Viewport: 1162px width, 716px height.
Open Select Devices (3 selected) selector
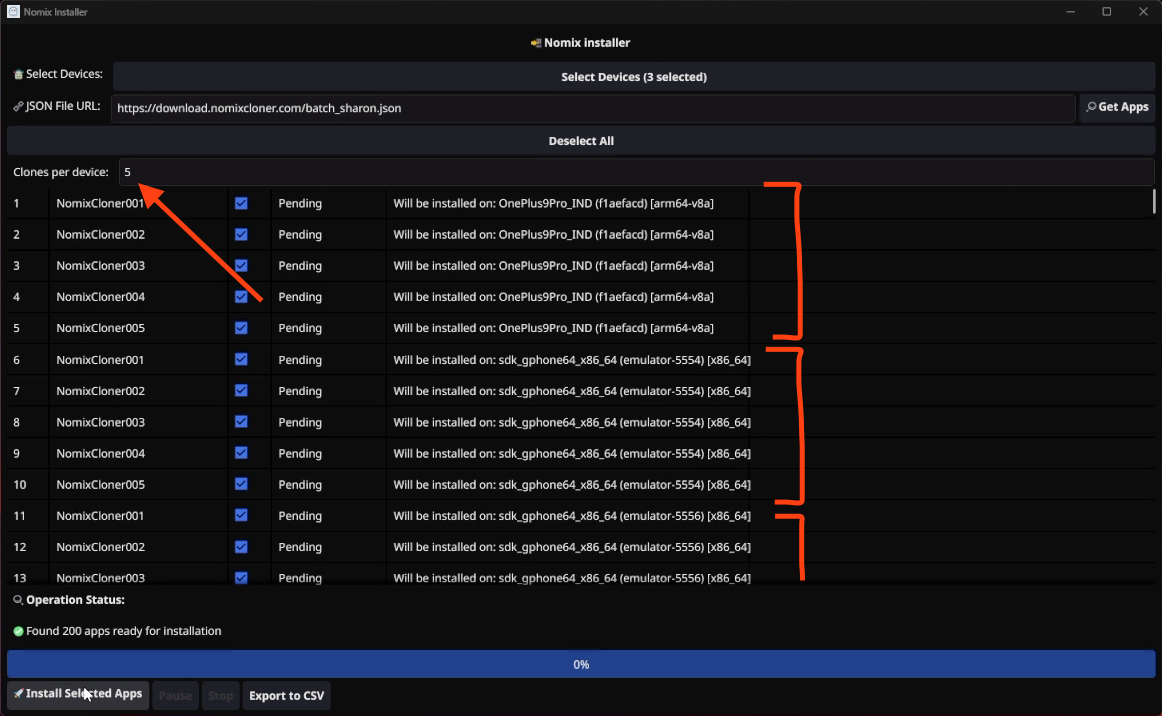click(634, 77)
